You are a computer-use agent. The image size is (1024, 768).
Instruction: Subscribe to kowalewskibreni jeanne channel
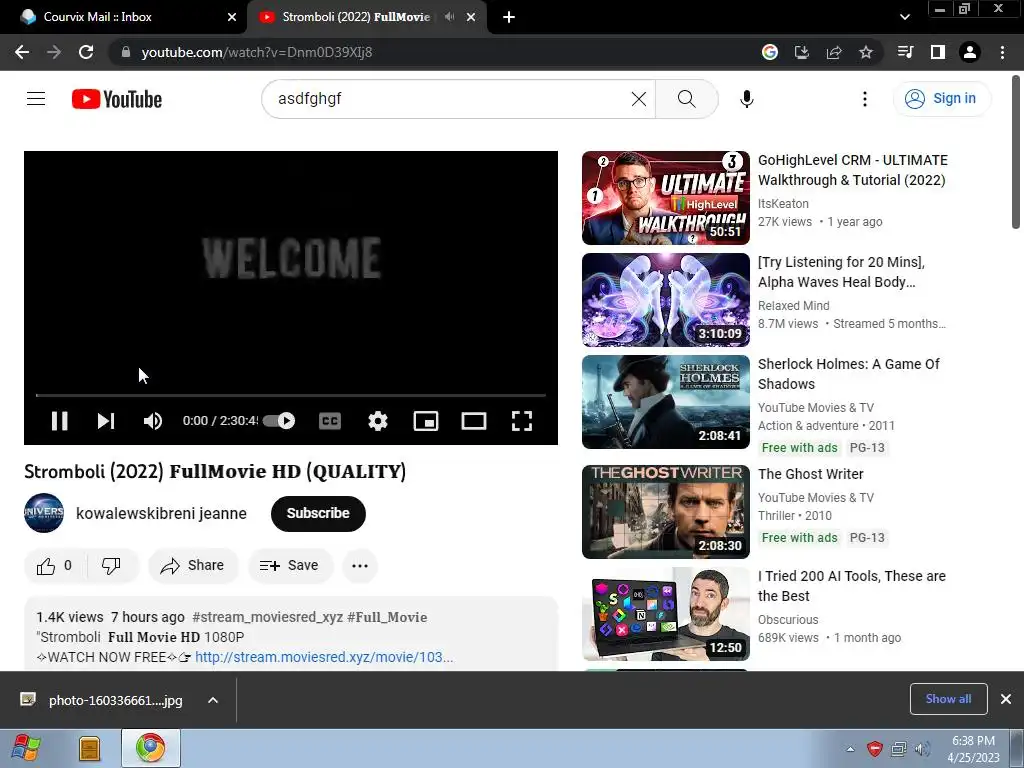click(x=318, y=513)
